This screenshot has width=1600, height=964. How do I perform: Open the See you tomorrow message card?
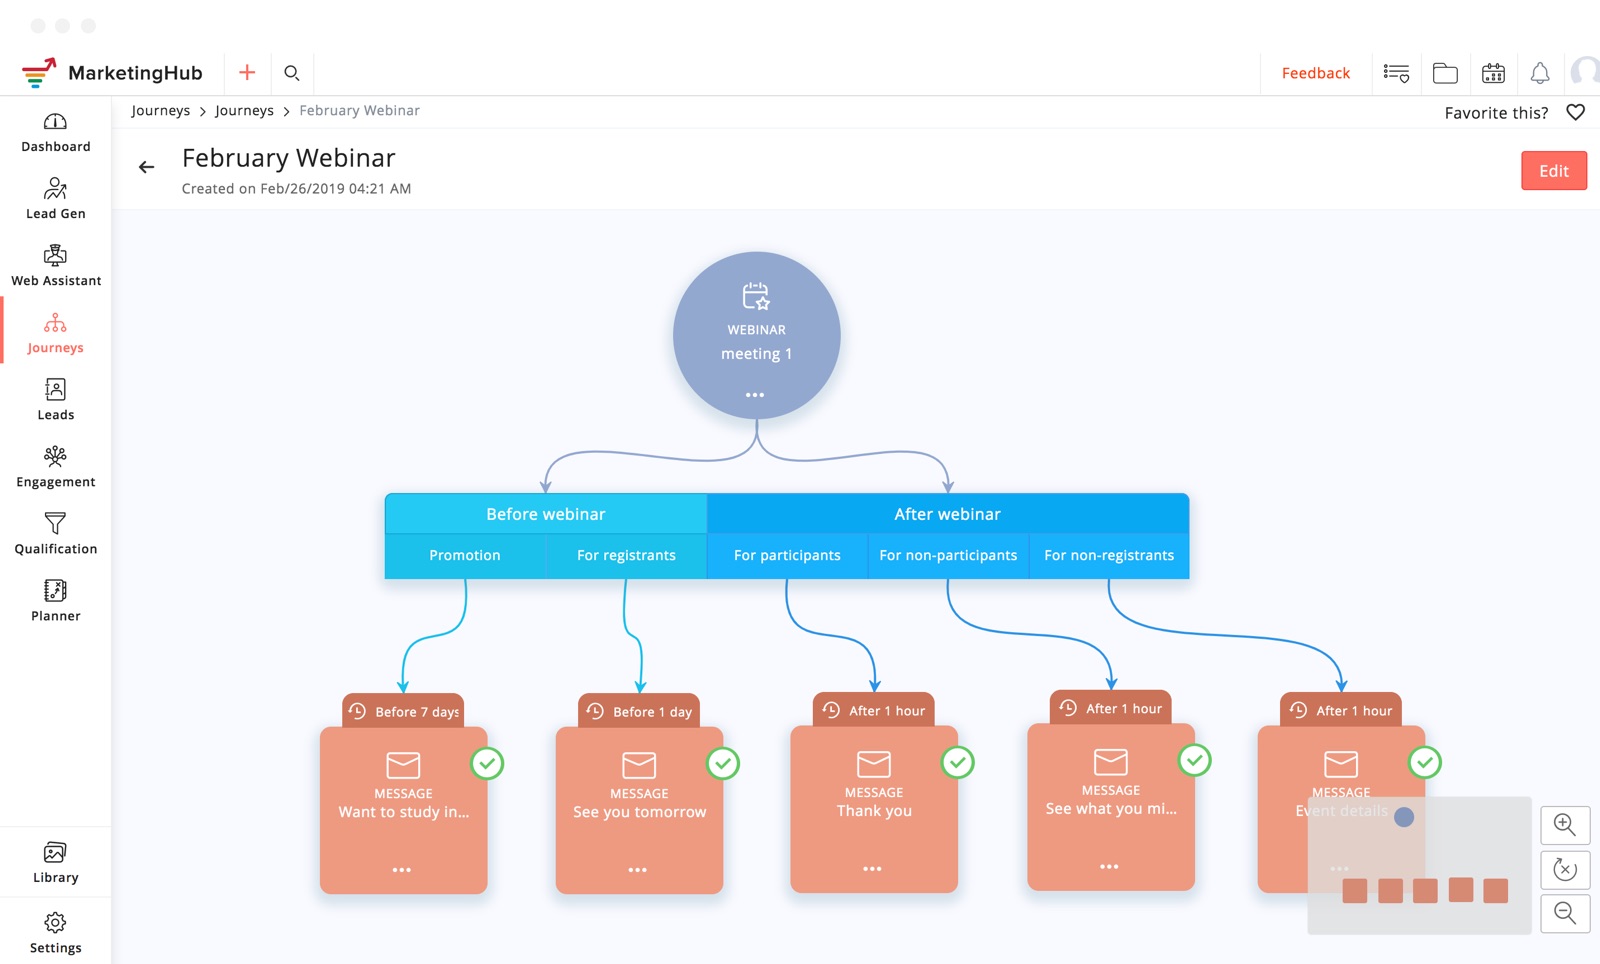point(639,810)
